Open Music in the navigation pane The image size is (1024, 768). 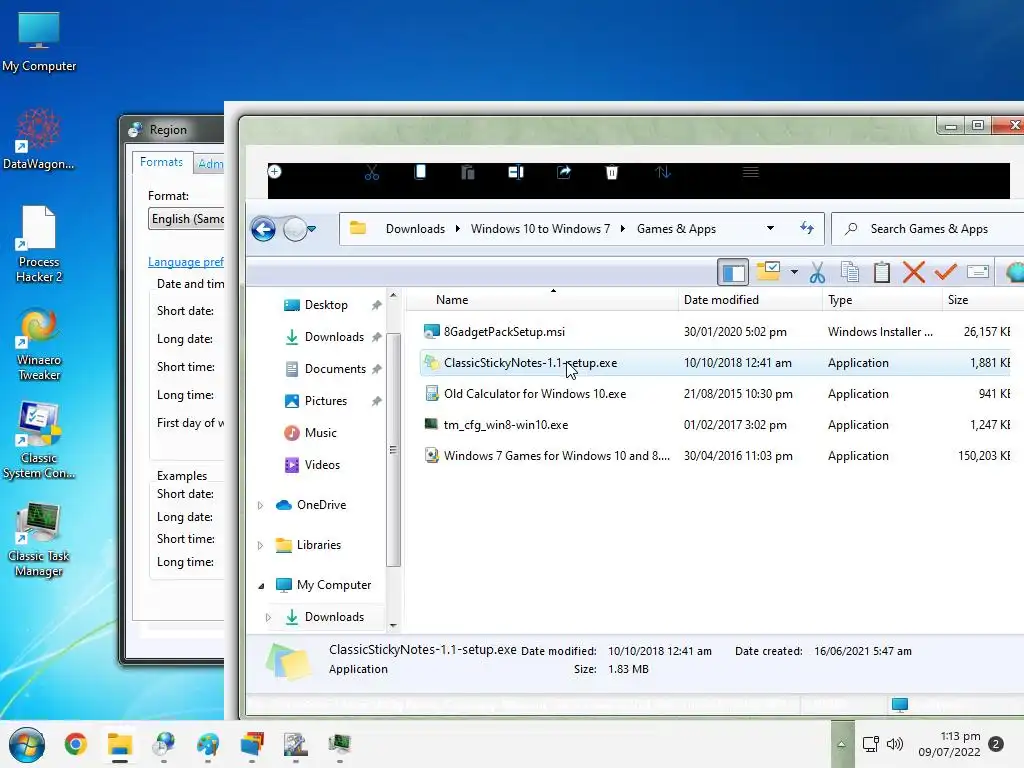click(x=320, y=433)
